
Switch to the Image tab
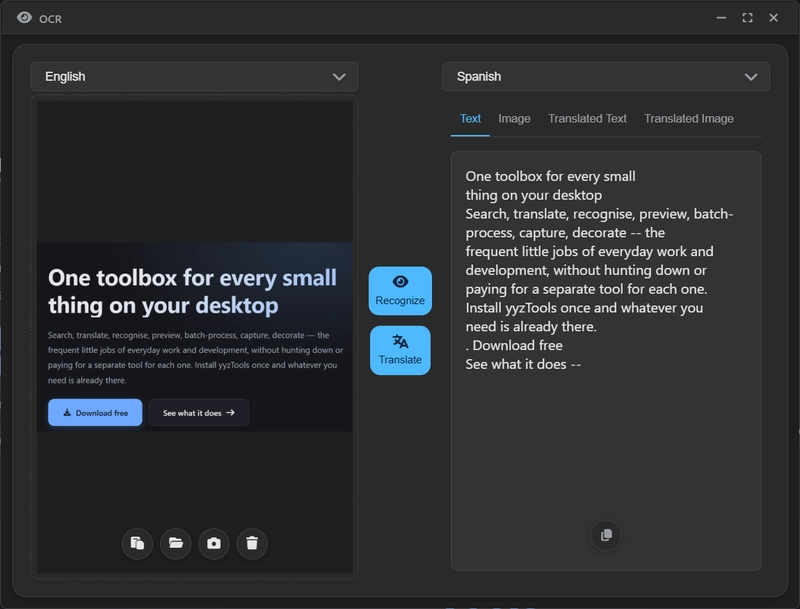[514, 119]
